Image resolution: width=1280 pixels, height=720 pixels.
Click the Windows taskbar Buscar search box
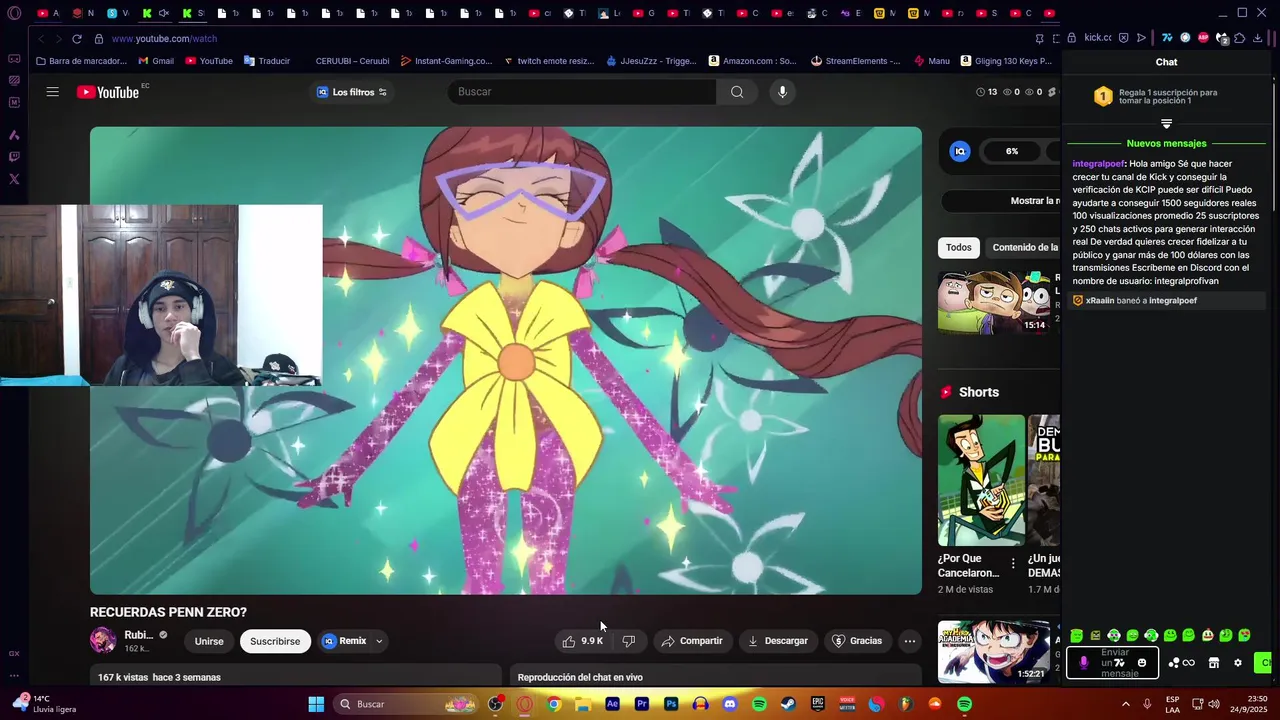coord(405,704)
